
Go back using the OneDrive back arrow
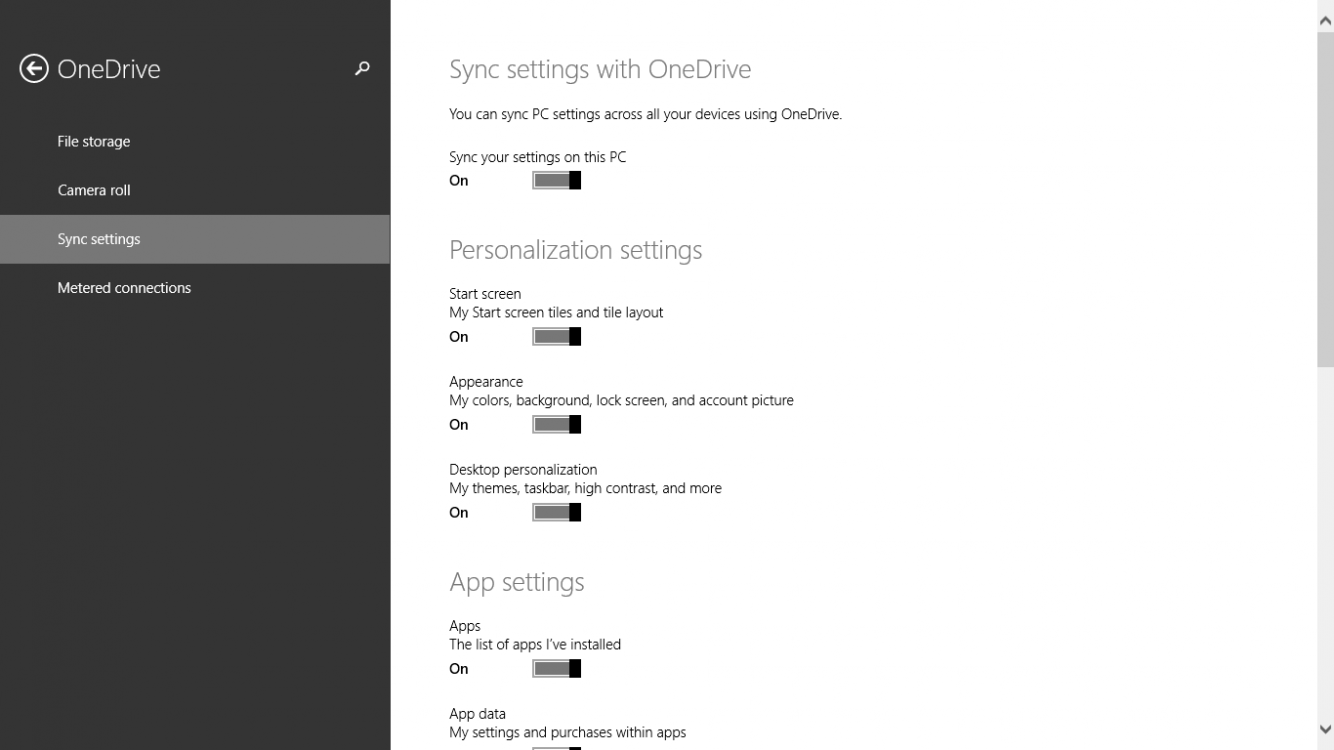34,68
